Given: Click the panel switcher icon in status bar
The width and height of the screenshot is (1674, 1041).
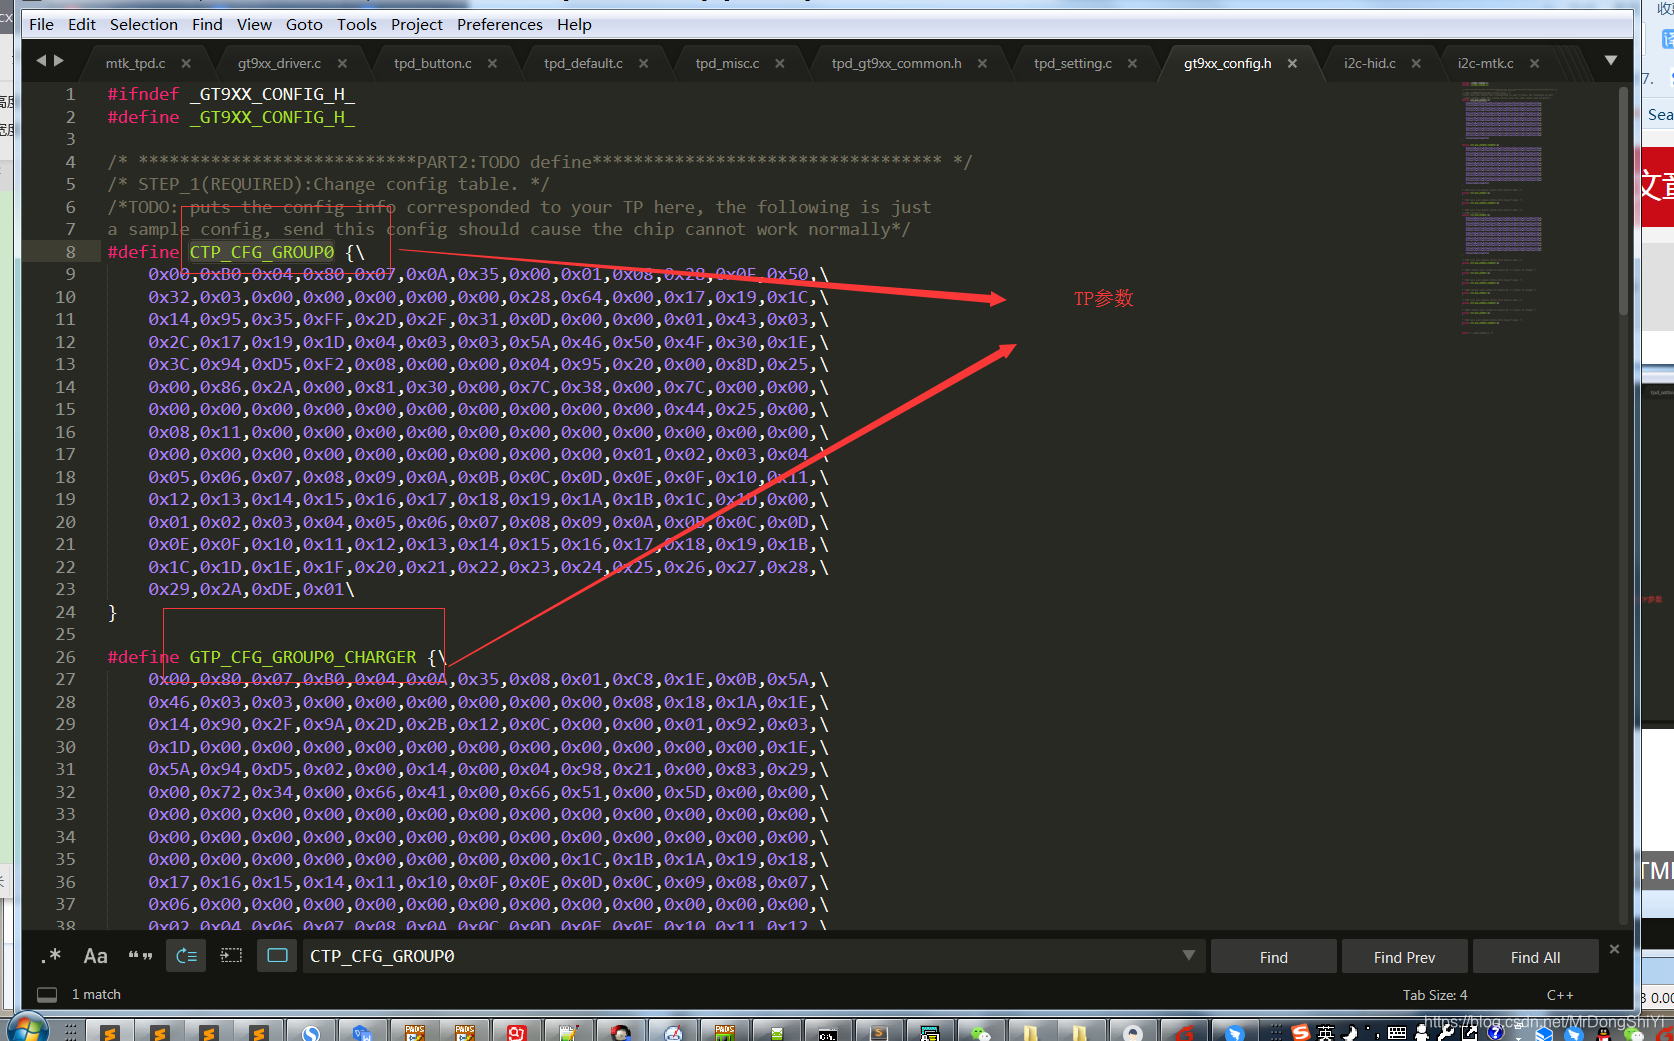Looking at the screenshot, I should tap(47, 994).
